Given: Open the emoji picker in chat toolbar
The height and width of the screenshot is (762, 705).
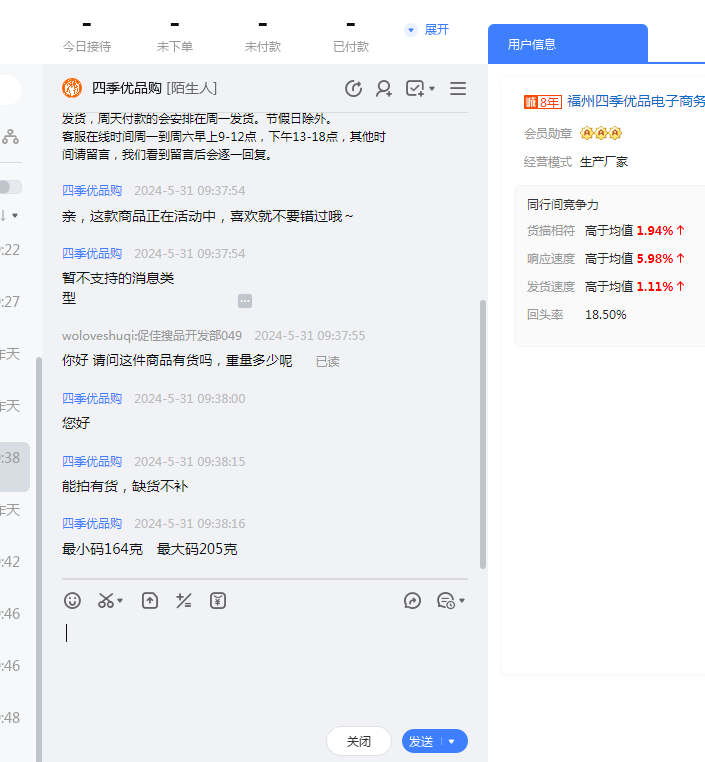Looking at the screenshot, I should (x=72, y=600).
